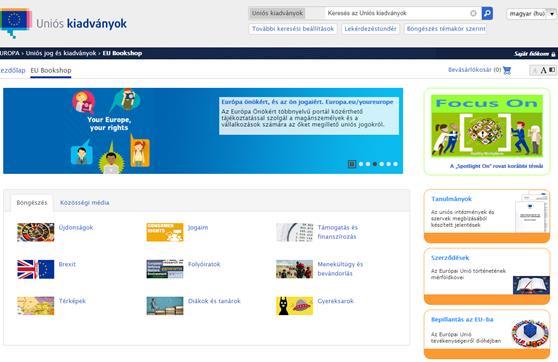The height and width of the screenshot is (362, 558).
Task: Focus the Keresés az Uniós kiadványok search field
Action: click(397, 14)
